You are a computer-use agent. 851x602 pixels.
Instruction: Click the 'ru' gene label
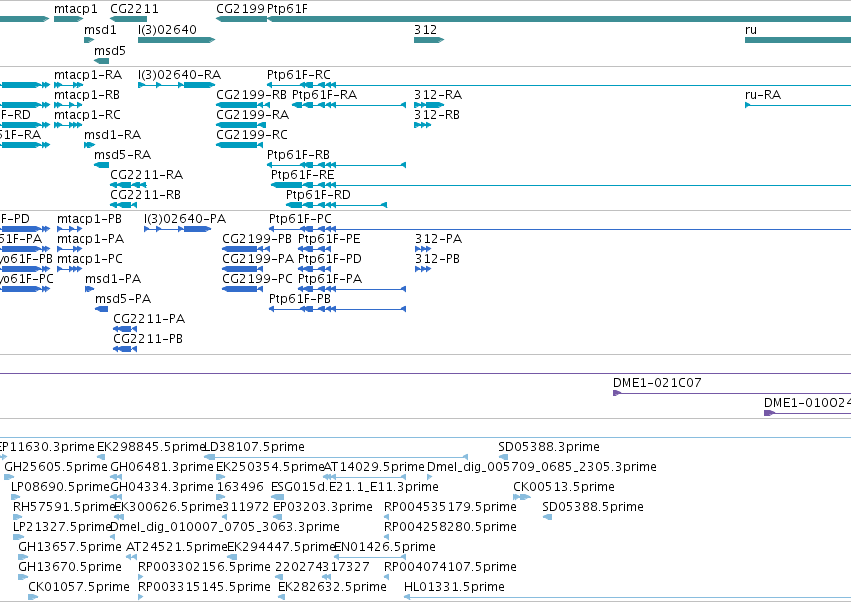coord(751,29)
